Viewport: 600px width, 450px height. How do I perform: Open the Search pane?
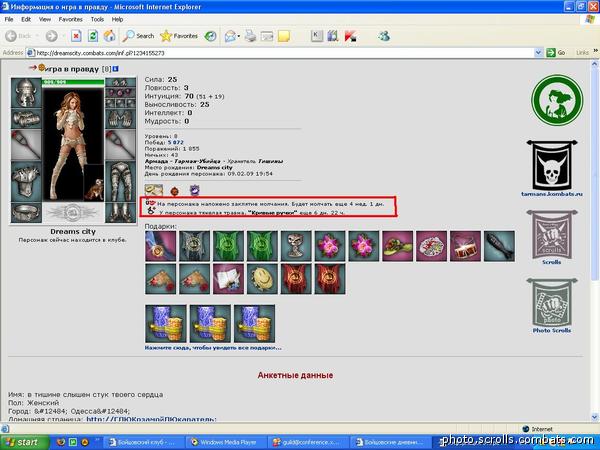138,36
